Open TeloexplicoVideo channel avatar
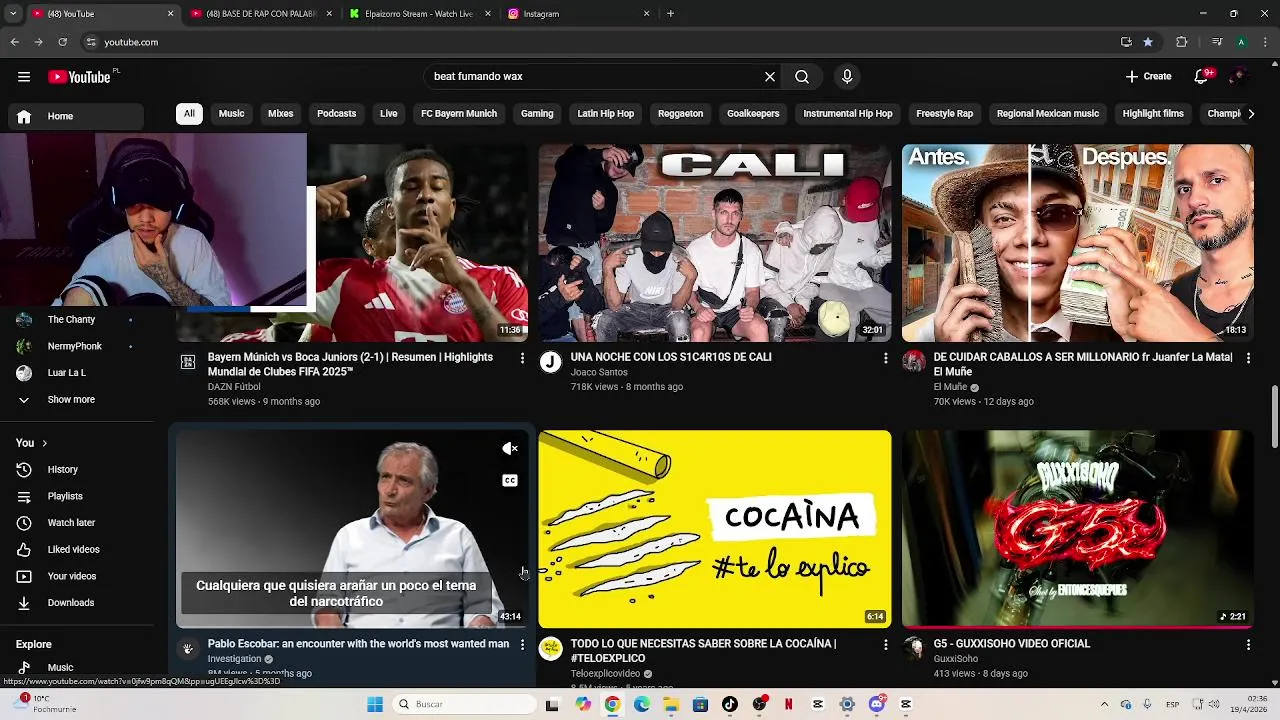 (x=551, y=649)
